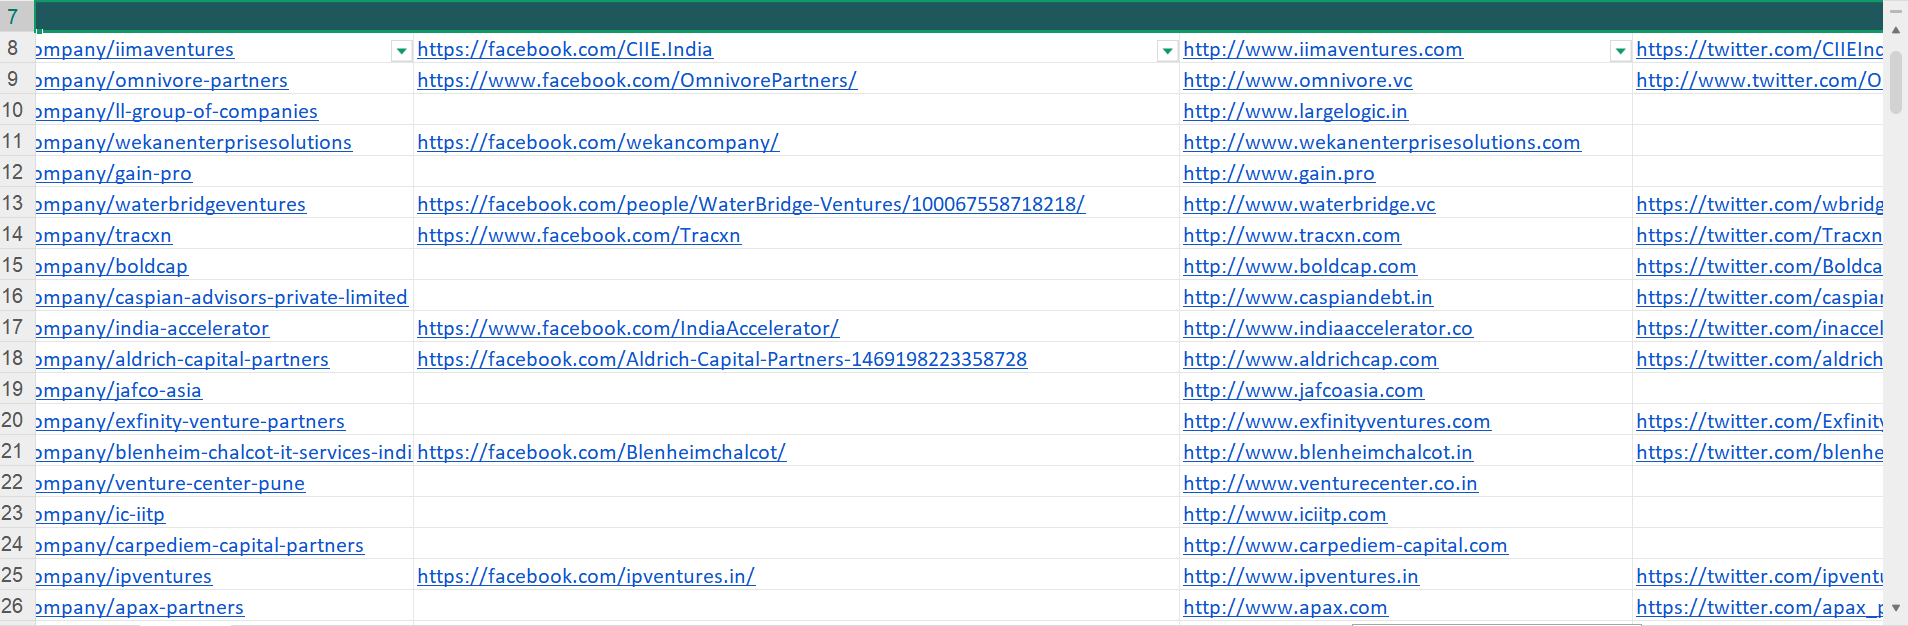1908x626 pixels.
Task: Open http://www.ipventures.in website link
Action: pos(1301,577)
